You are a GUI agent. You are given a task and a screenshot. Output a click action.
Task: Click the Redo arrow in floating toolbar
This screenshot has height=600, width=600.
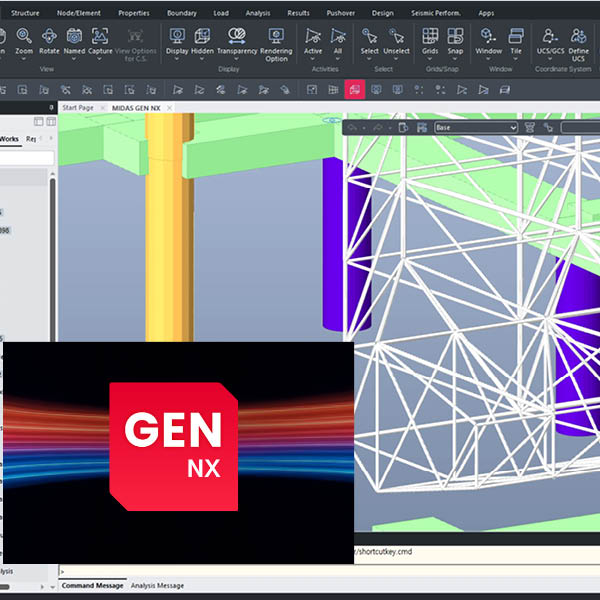click(x=378, y=128)
